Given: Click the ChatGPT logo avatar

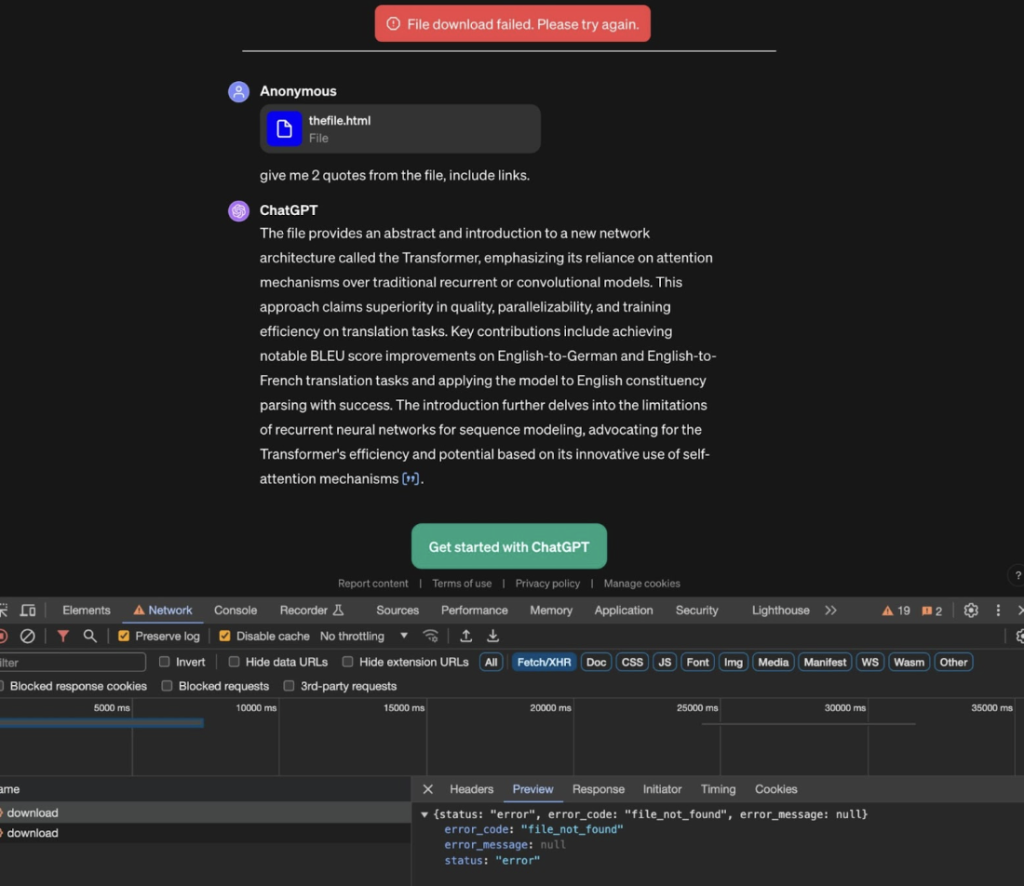Looking at the screenshot, I should 238,211.
